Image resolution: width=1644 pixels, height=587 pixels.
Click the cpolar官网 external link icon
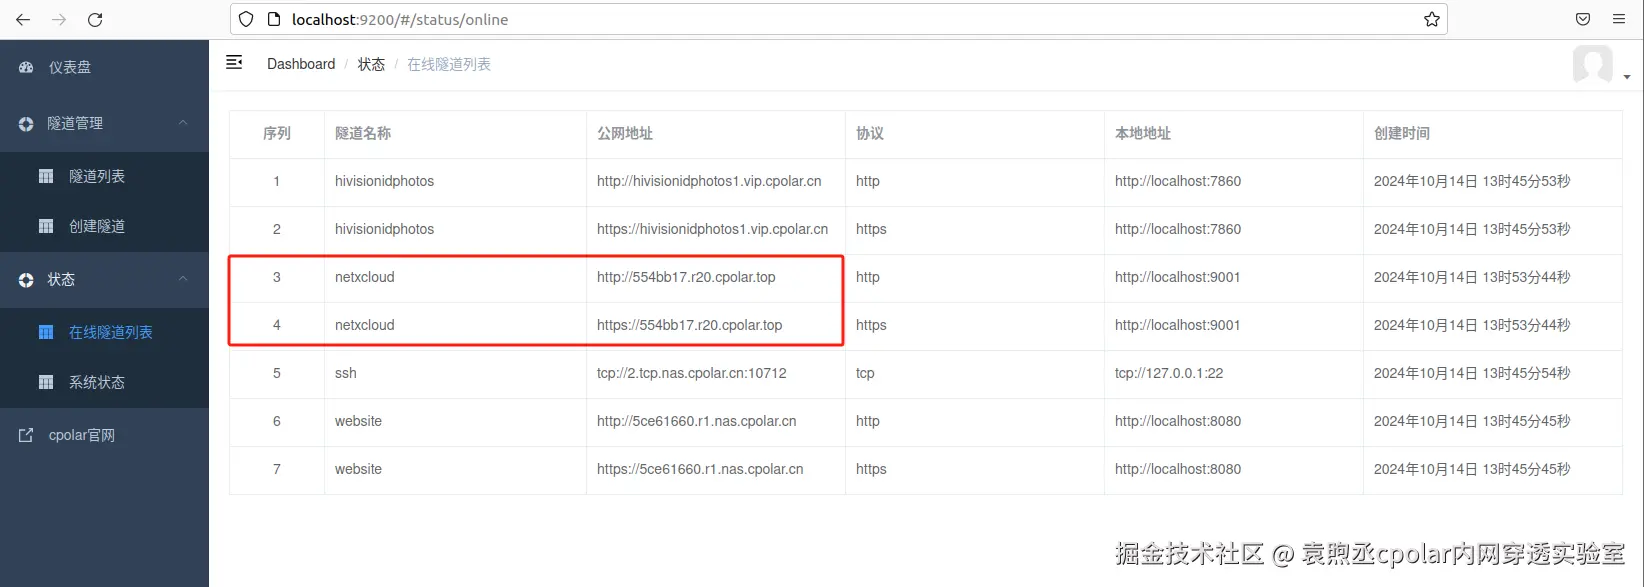26,435
